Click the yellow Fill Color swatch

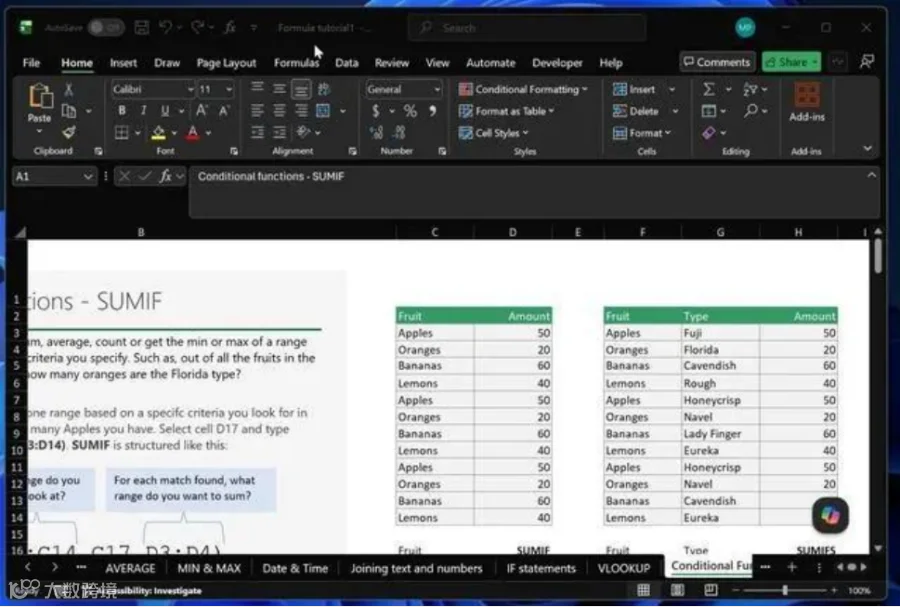[x=158, y=133]
